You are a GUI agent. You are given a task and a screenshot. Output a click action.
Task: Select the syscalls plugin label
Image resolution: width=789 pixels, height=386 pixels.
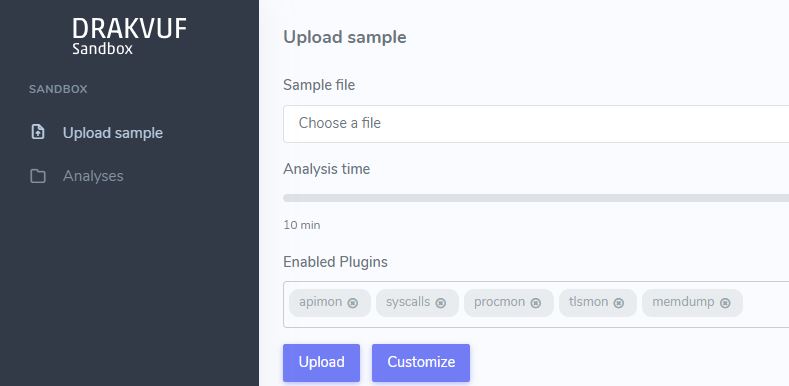[408, 302]
